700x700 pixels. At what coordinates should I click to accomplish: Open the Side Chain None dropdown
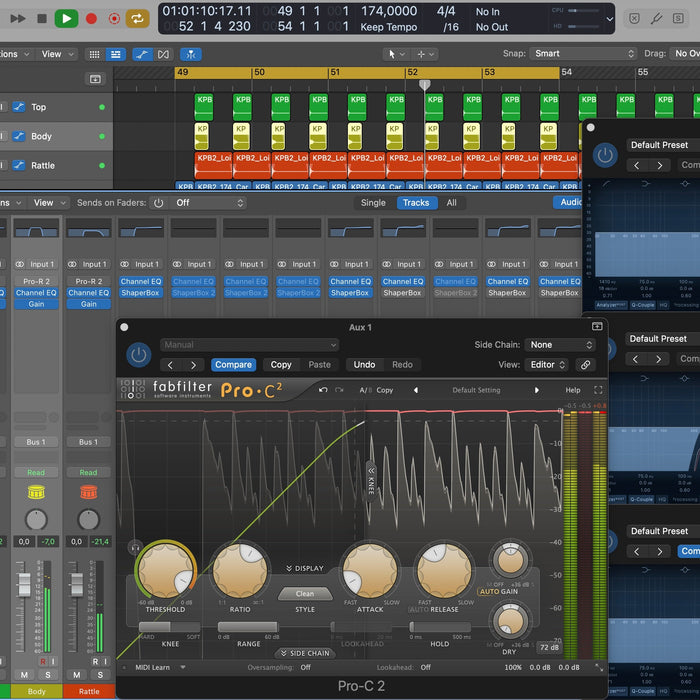(560, 345)
